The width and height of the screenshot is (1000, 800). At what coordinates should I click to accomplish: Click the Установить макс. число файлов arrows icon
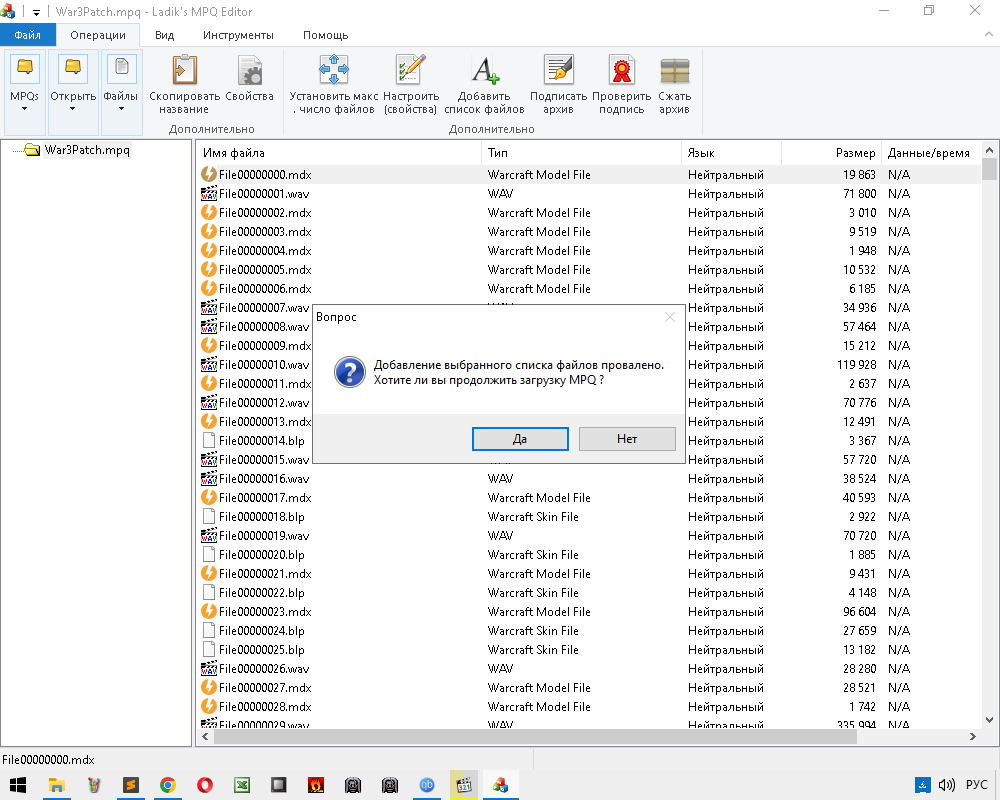pyautogui.click(x=334, y=70)
